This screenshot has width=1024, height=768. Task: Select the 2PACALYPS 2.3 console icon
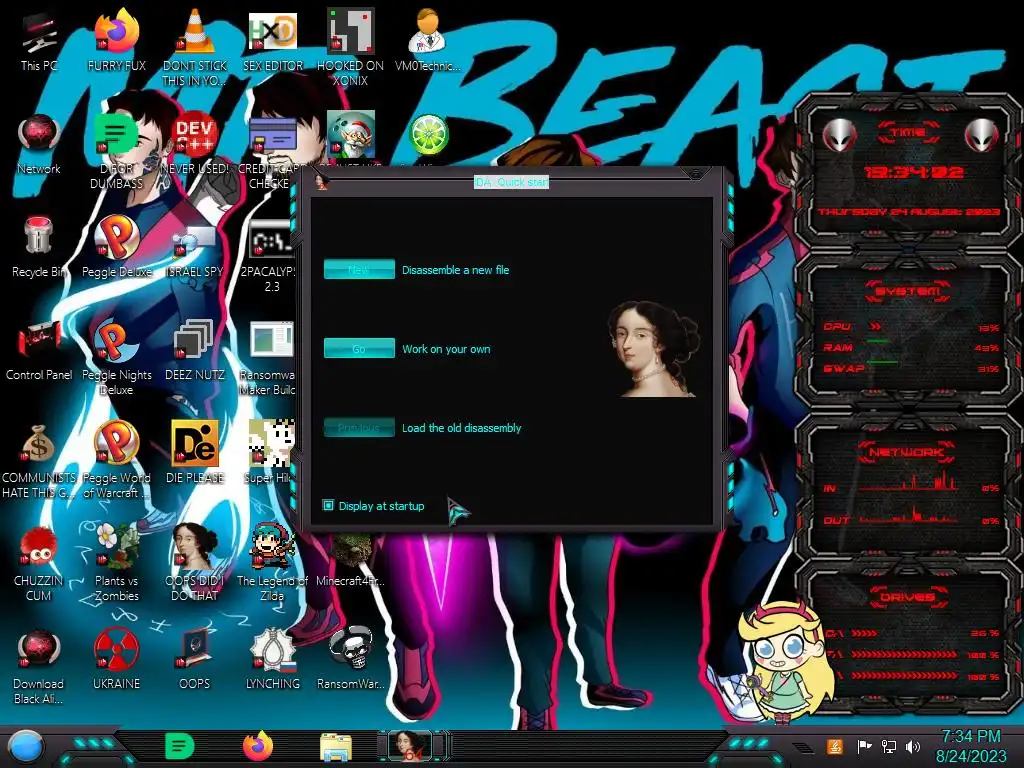(x=272, y=256)
